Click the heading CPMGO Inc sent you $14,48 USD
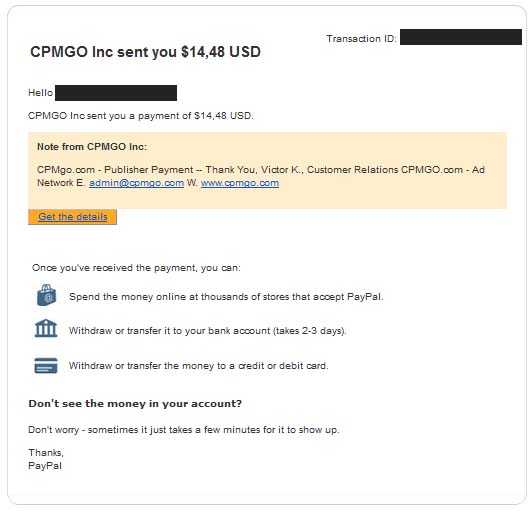 [x=146, y=52]
